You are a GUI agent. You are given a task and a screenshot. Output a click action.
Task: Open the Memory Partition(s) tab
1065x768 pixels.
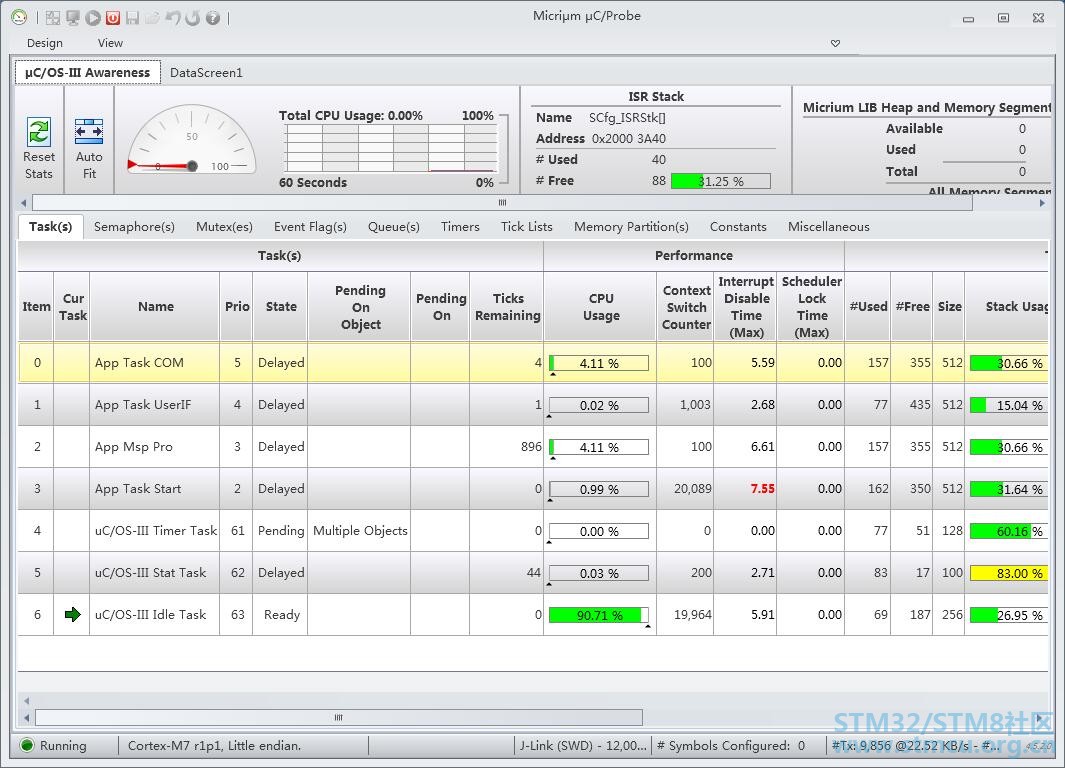tap(631, 227)
